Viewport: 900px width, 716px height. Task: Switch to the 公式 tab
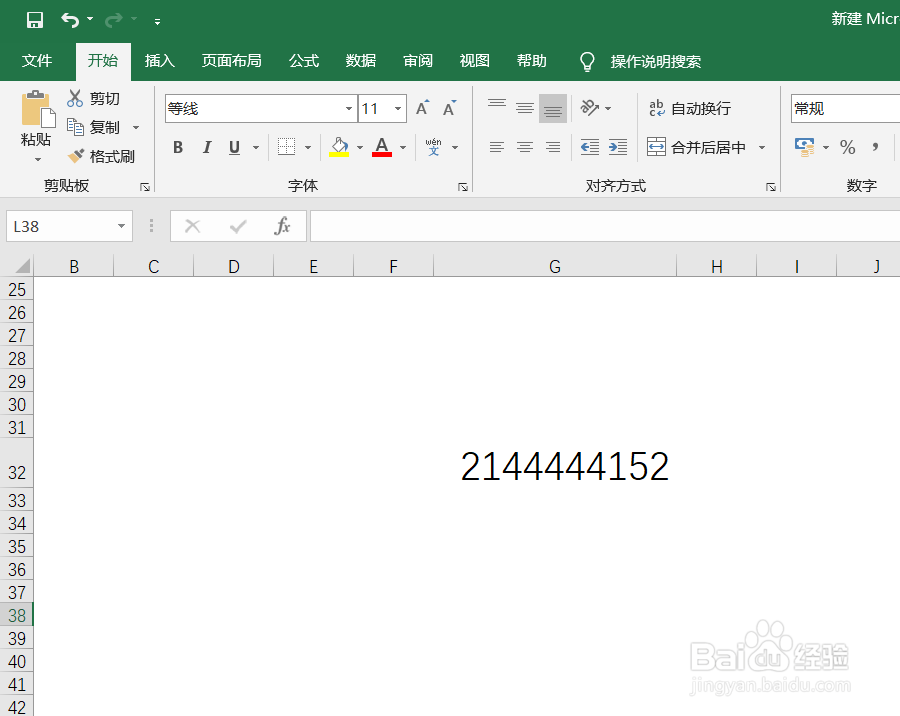[x=304, y=61]
